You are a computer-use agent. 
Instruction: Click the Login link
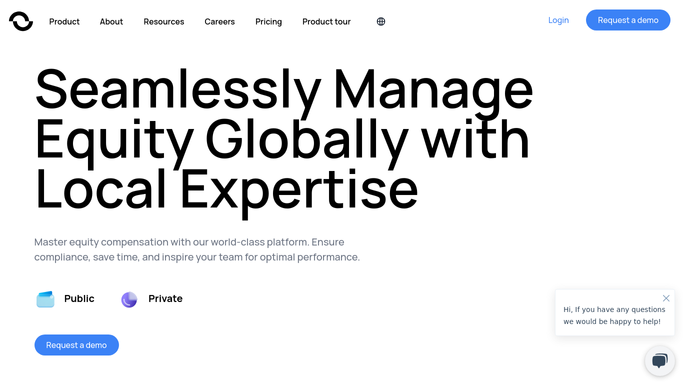tap(558, 20)
